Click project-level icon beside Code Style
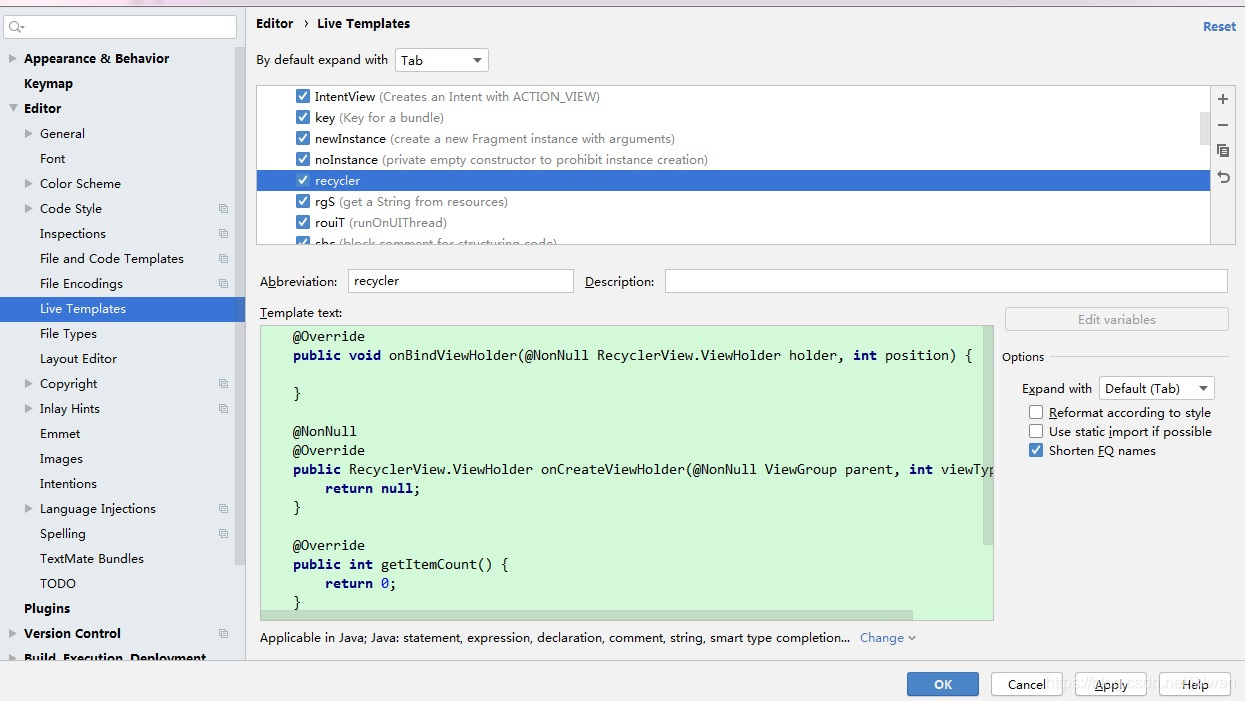The height and width of the screenshot is (701, 1245). pos(223,209)
